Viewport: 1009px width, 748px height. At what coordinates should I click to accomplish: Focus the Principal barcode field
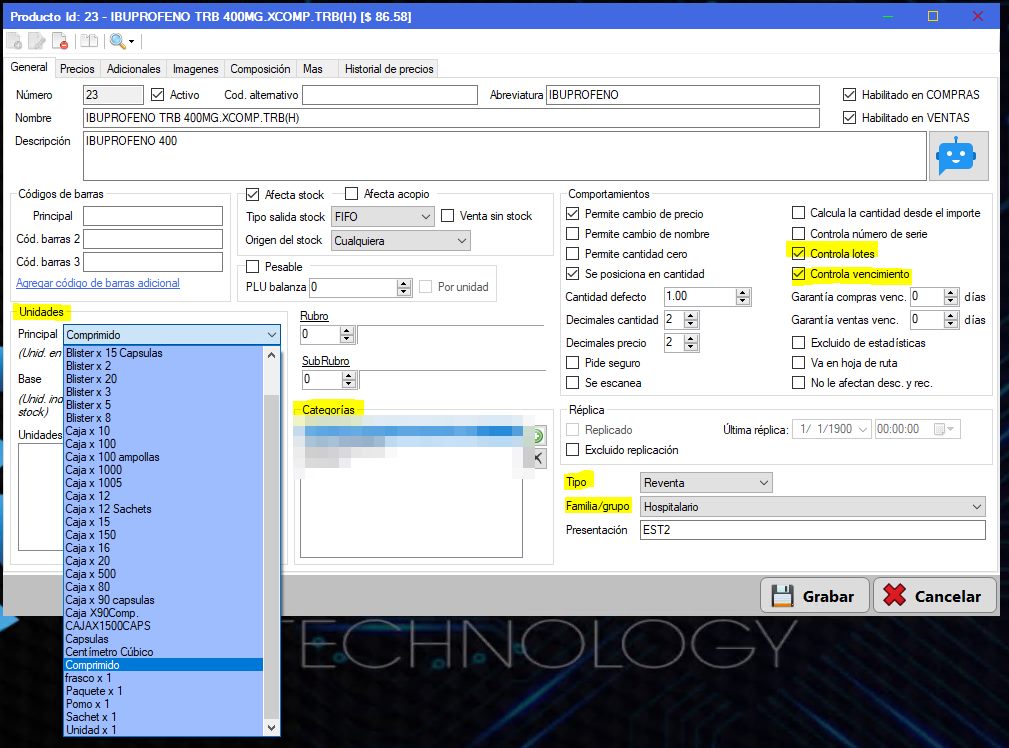(153, 216)
